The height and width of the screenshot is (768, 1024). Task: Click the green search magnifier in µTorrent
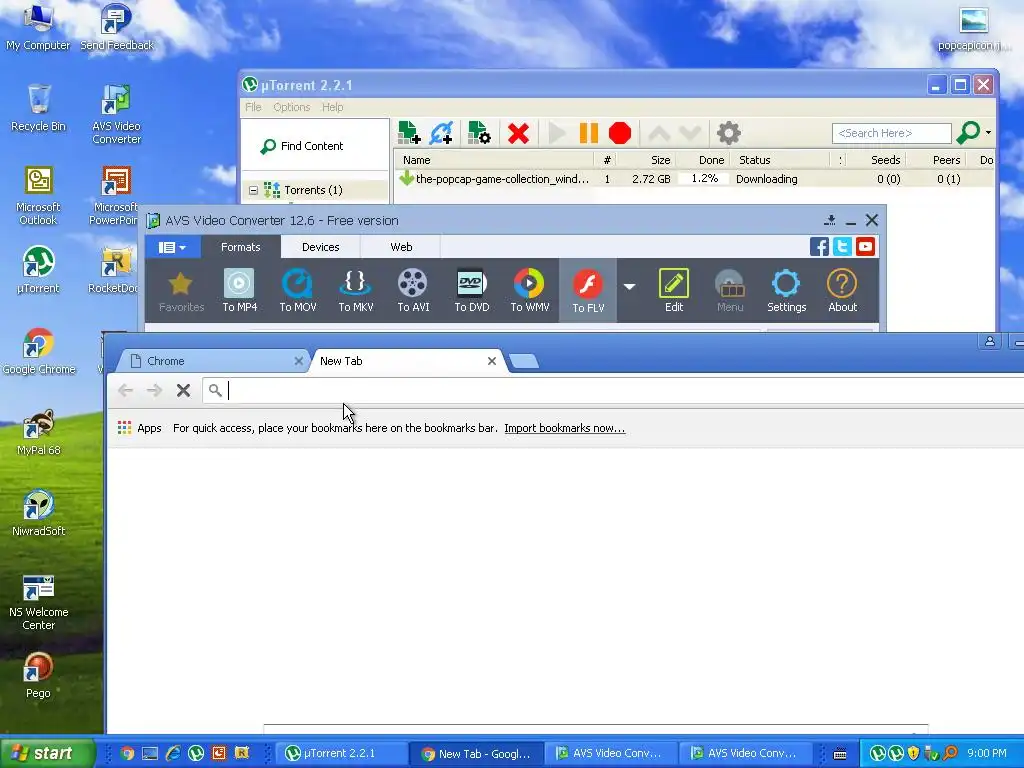pos(968,133)
